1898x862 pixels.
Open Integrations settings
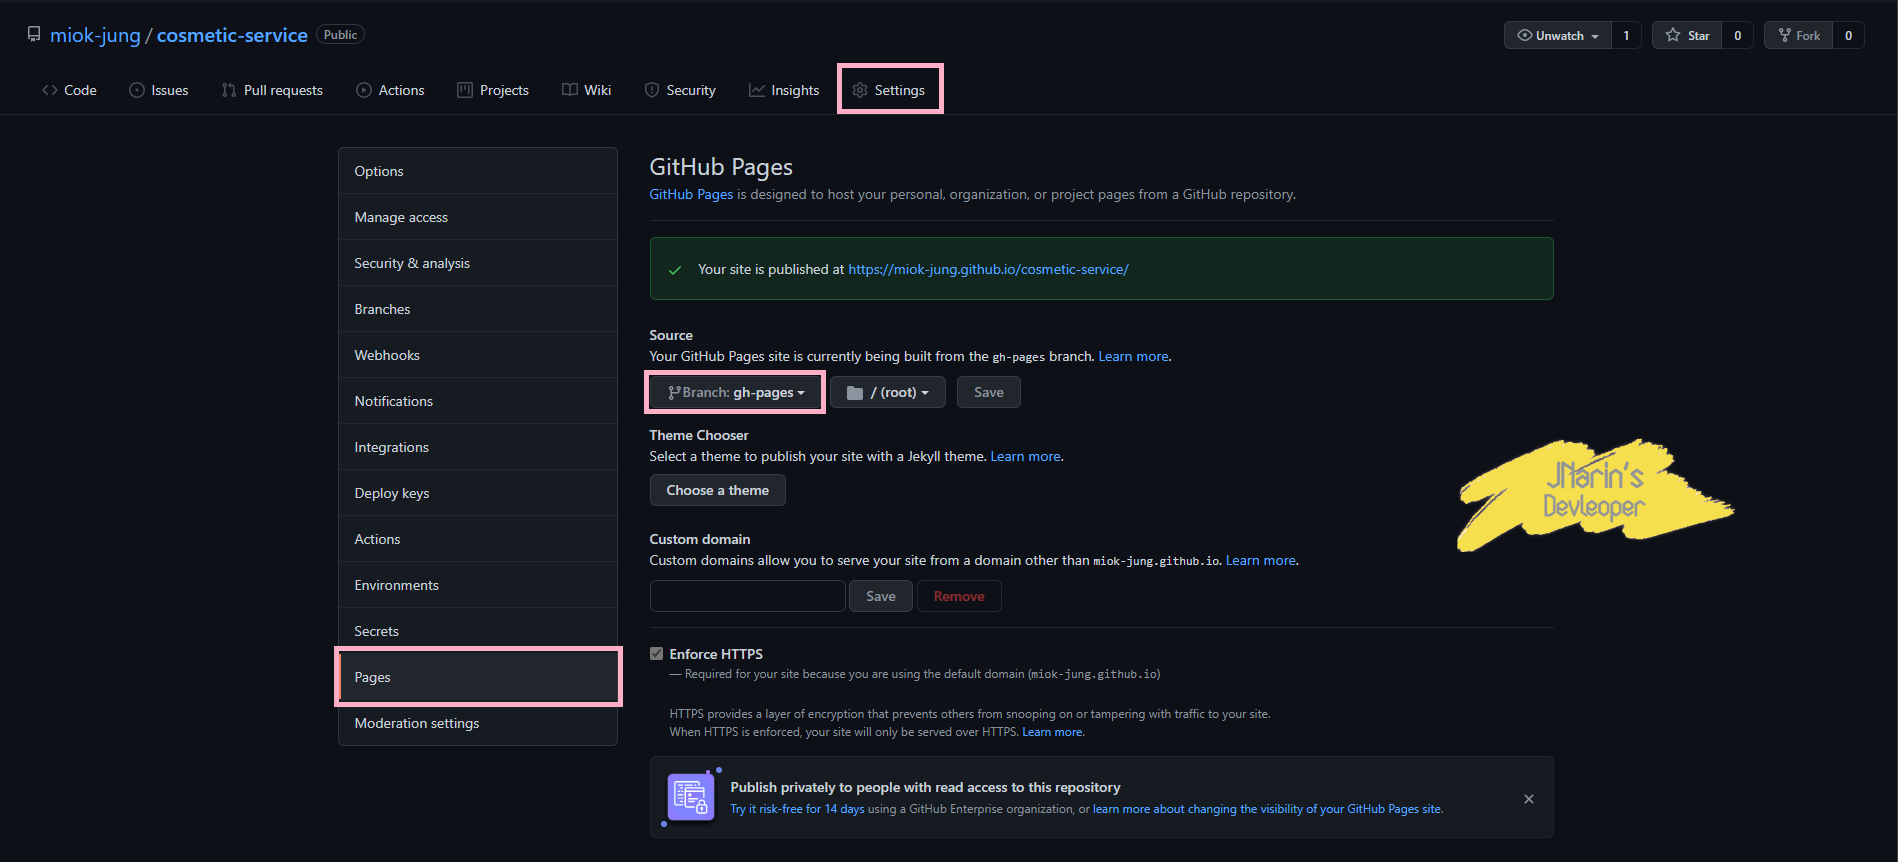click(x=478, y=447)
